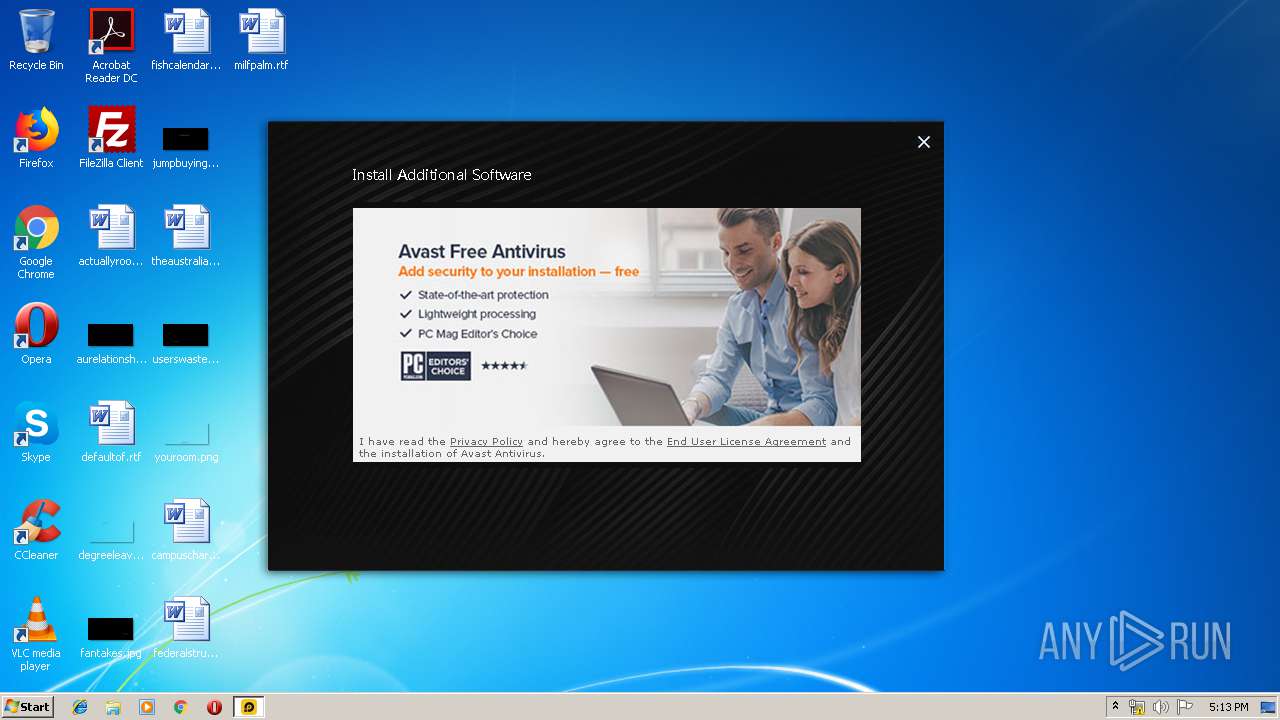
Task: Click the Start button
Action: point(27,707)
